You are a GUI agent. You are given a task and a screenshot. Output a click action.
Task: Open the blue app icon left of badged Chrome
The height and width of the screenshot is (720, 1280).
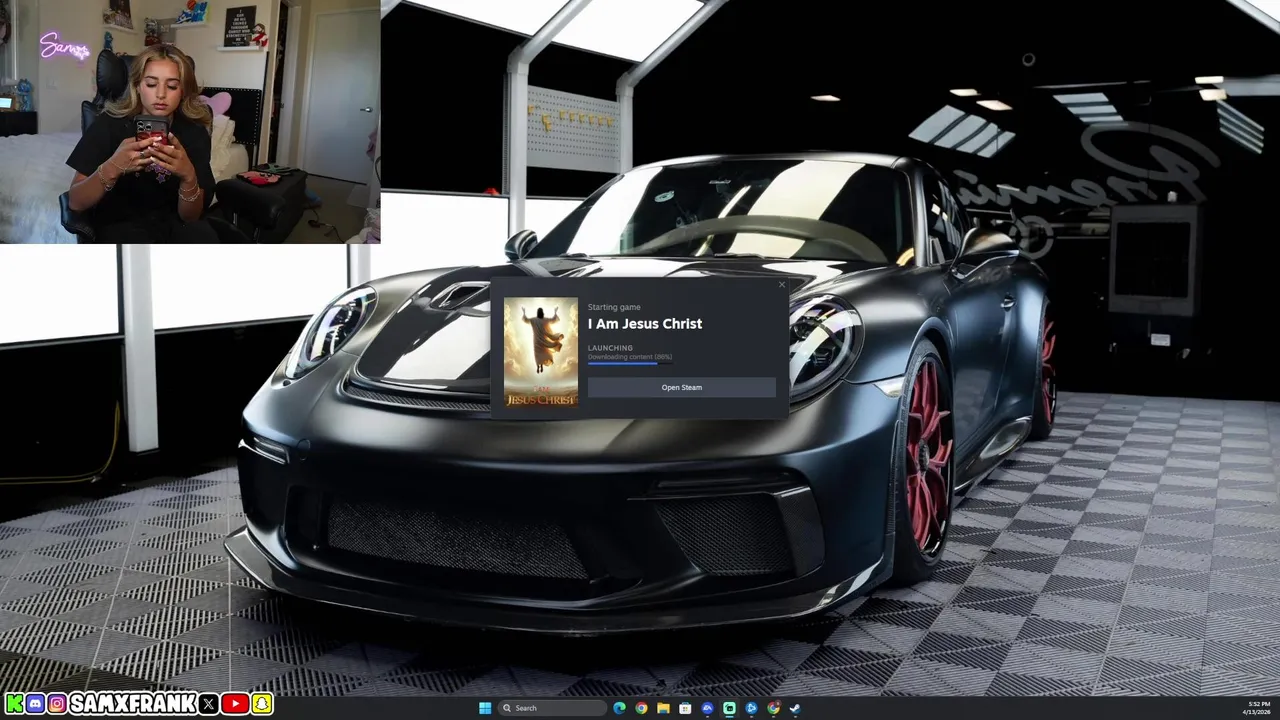point(751,708)
